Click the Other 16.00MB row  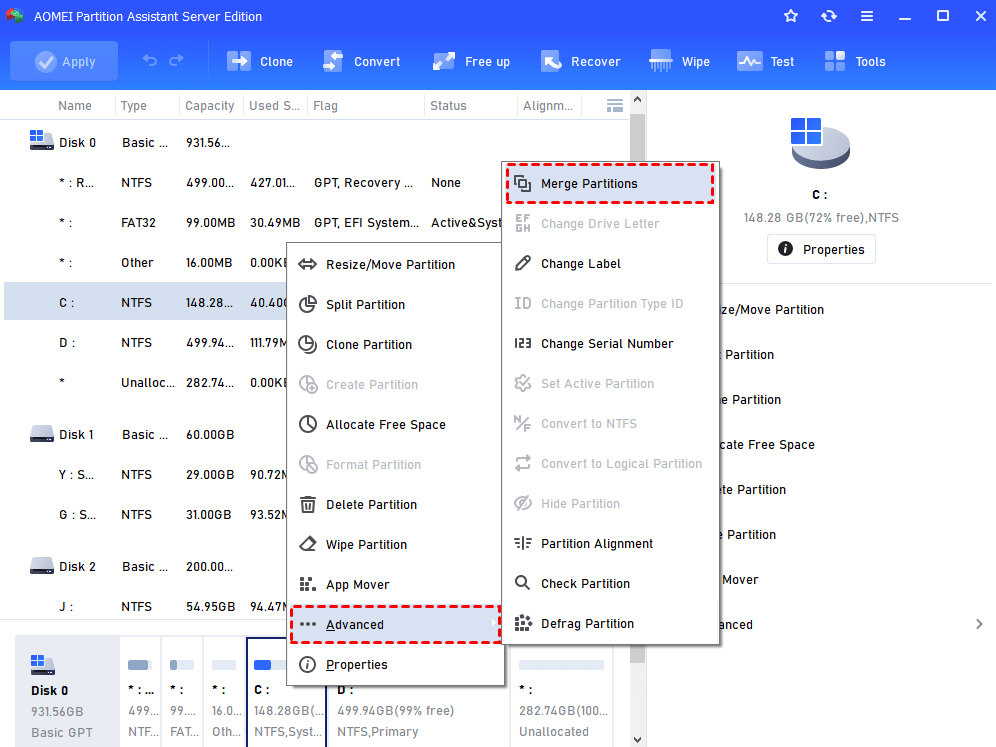coord(145,263)
